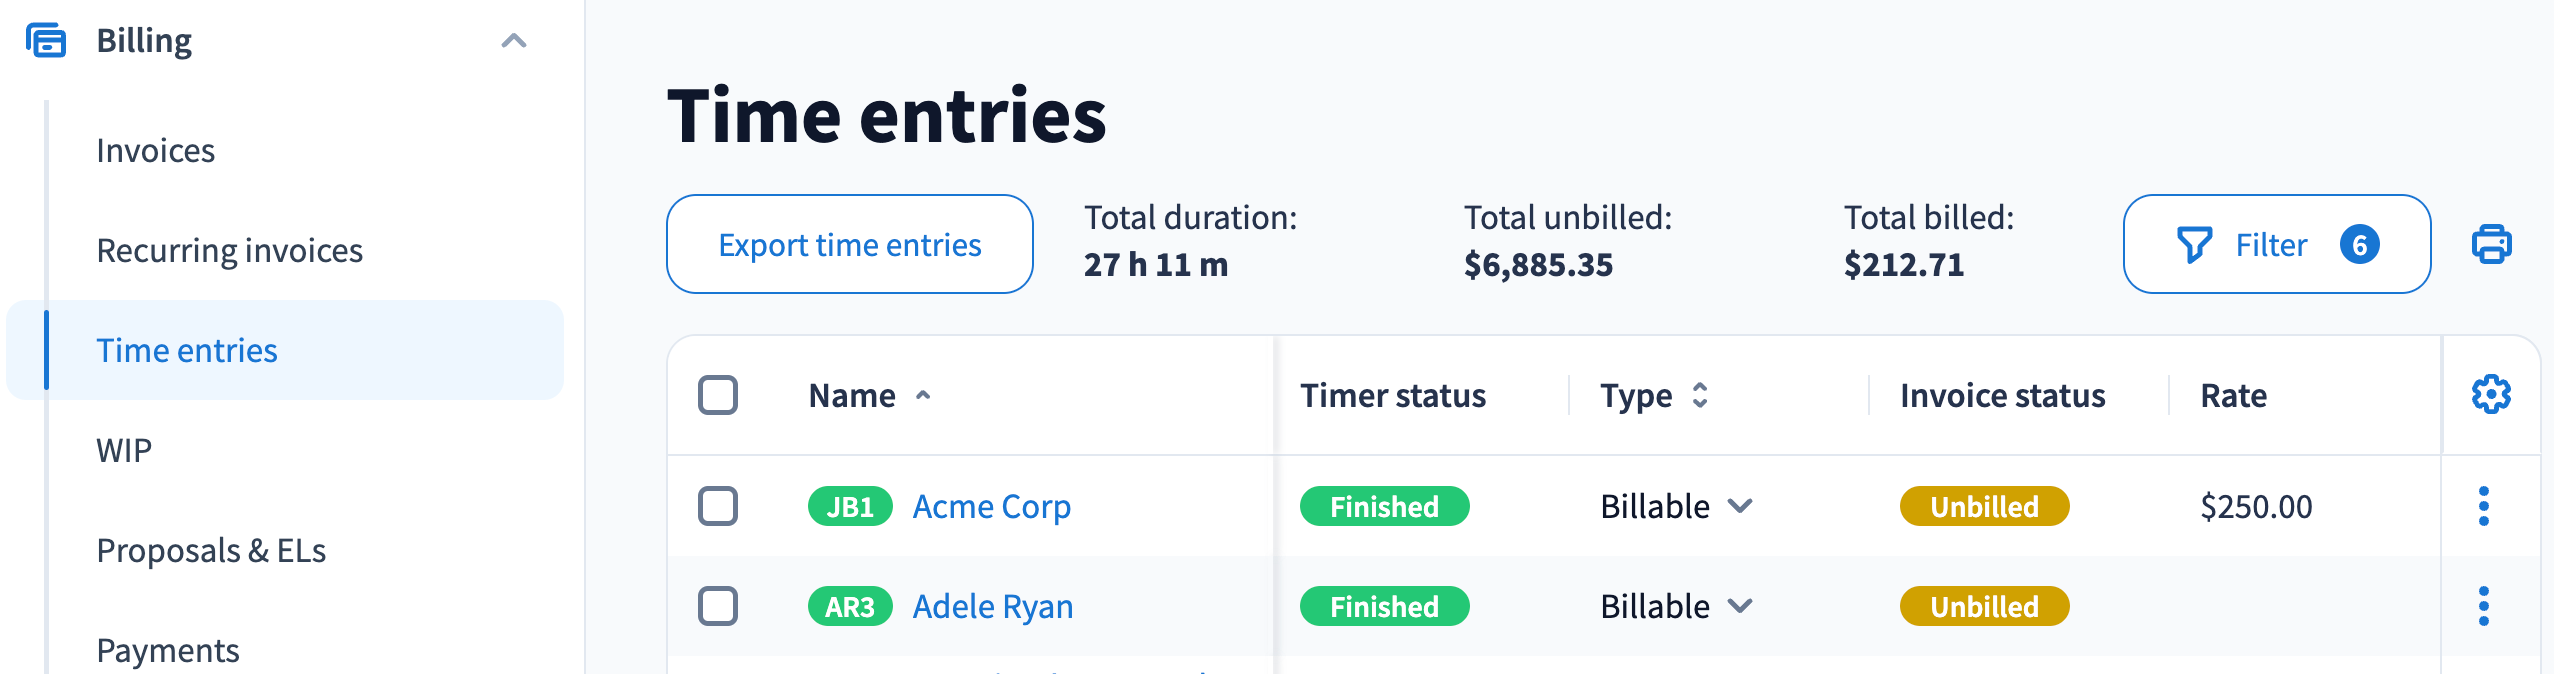Click the print icon beside Filter
This screenshot has height=674, width=2554.
click(x=2491, y=244)
